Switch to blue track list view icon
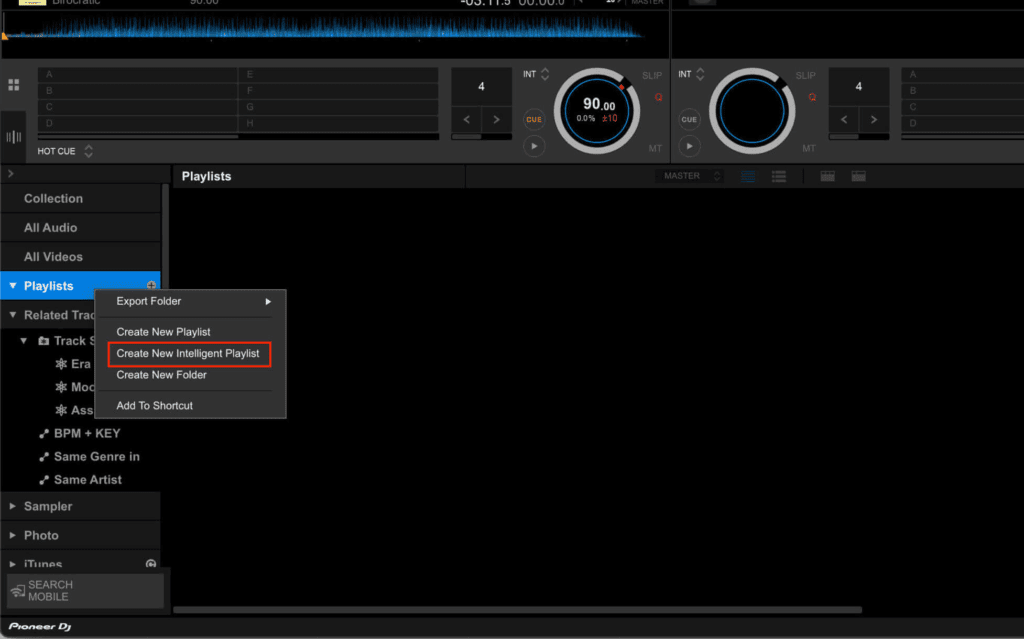1024x639 pixels. [749, 176]
